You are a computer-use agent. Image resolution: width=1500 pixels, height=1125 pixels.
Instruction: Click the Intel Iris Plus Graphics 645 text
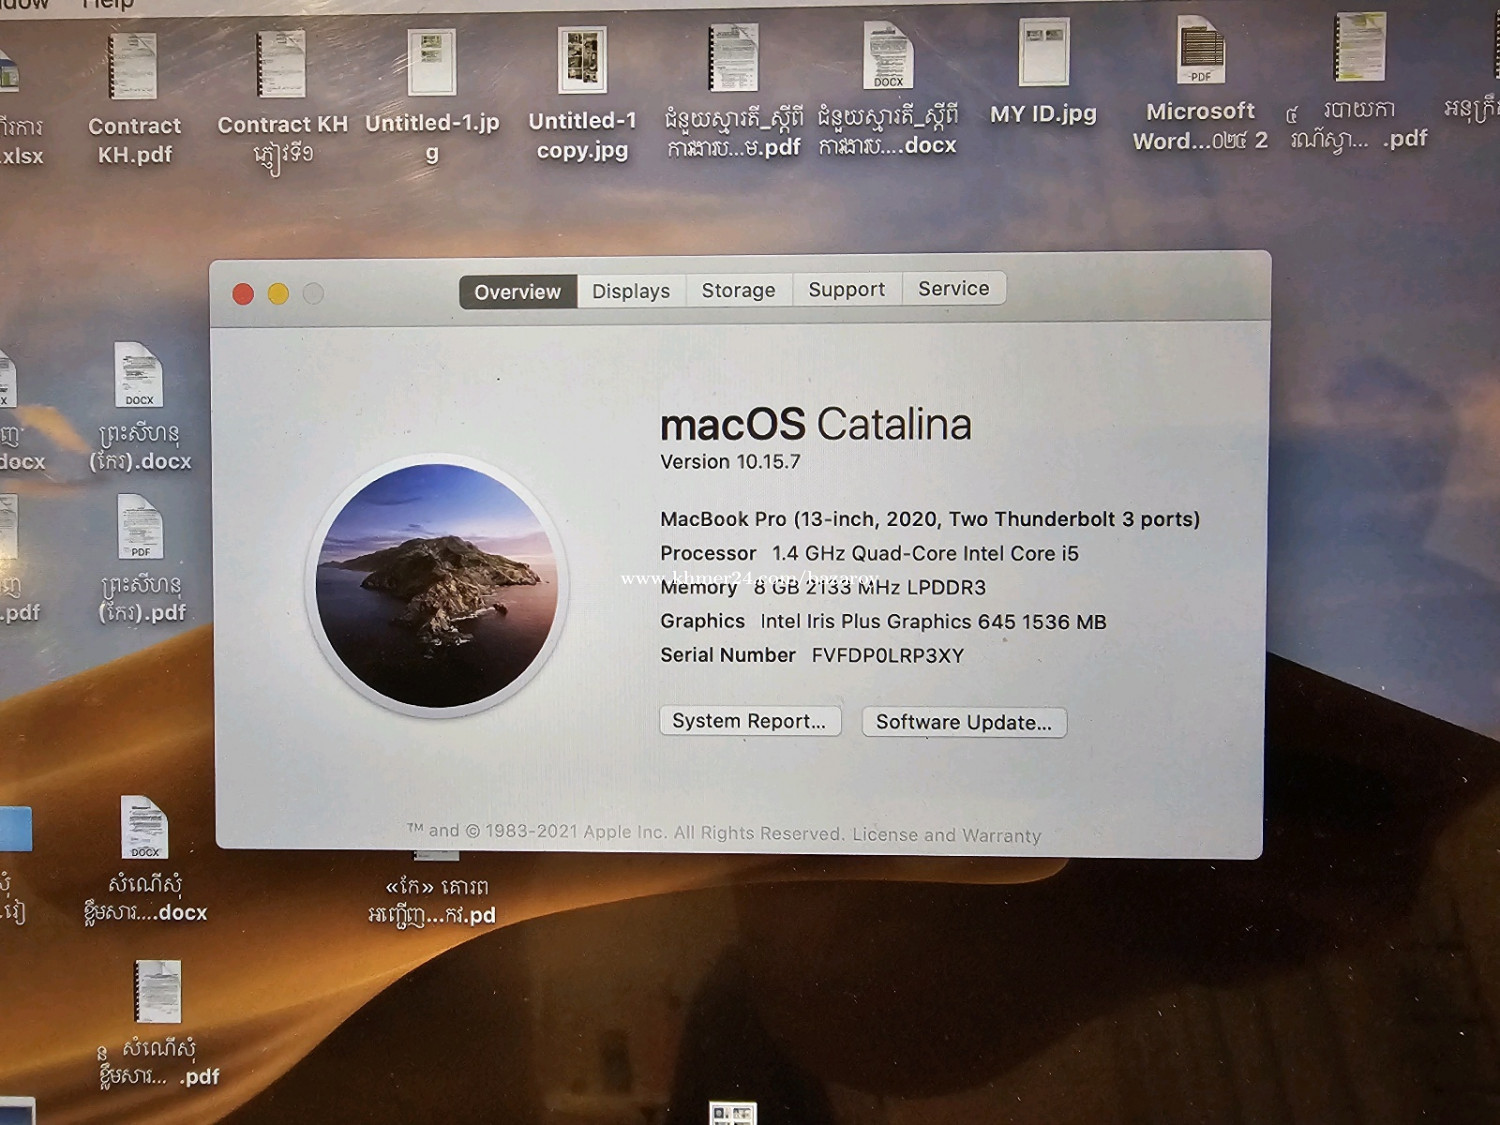pyautogui.click(x=933, y=622)
